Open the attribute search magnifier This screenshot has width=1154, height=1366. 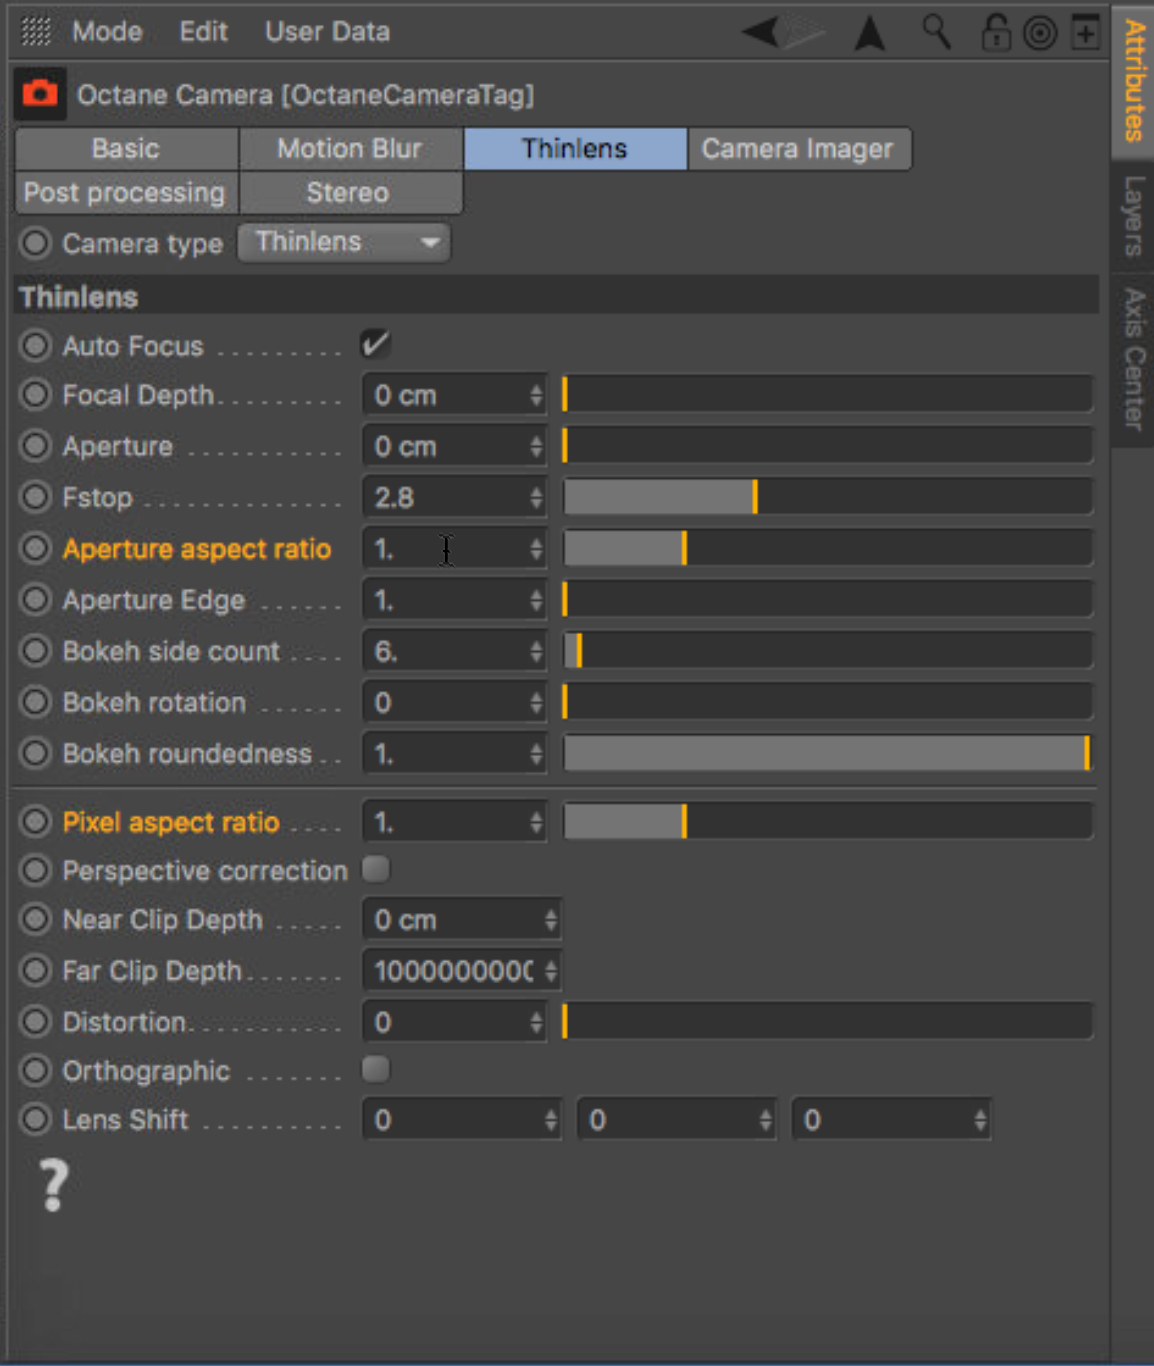(x=936, y=32)
